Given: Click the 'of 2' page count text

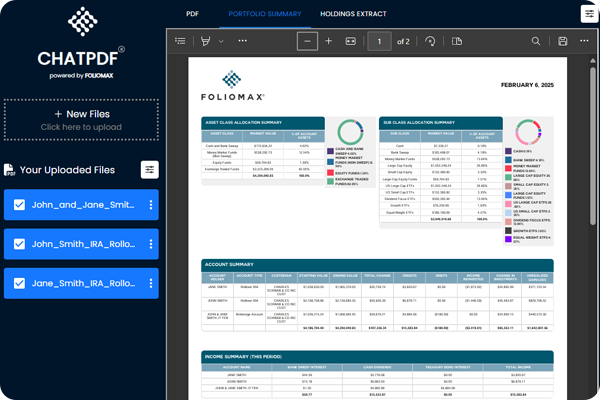Looking at the screenshot, I should pos(403,41).
